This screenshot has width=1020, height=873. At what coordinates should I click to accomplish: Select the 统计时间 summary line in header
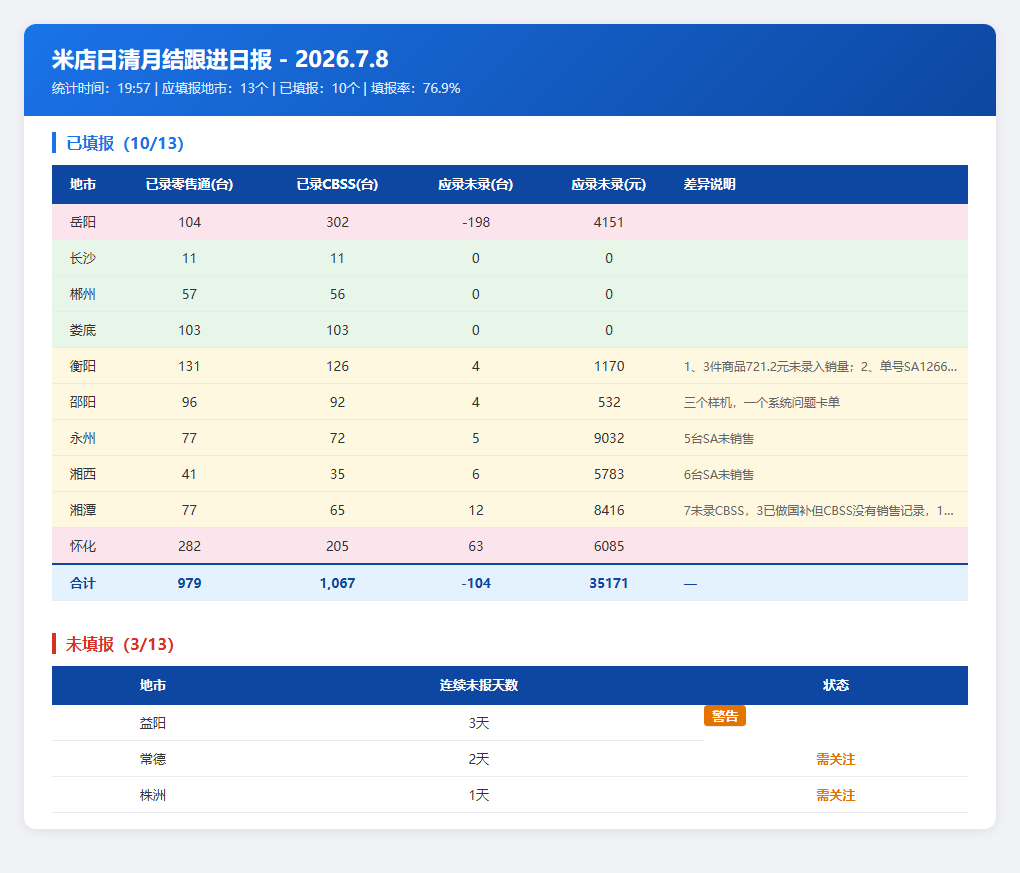(x=256, y=88)
